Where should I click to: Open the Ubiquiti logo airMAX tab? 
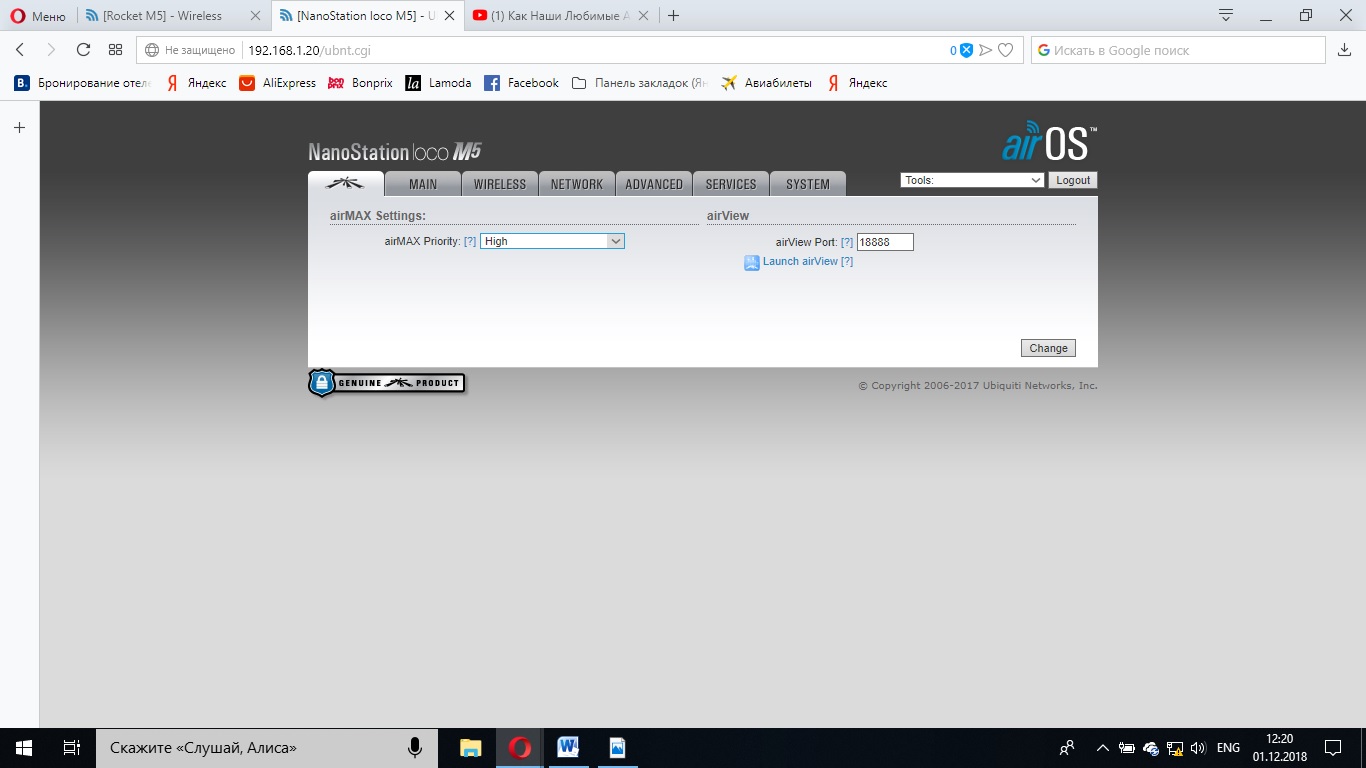(x=345, y=184)
